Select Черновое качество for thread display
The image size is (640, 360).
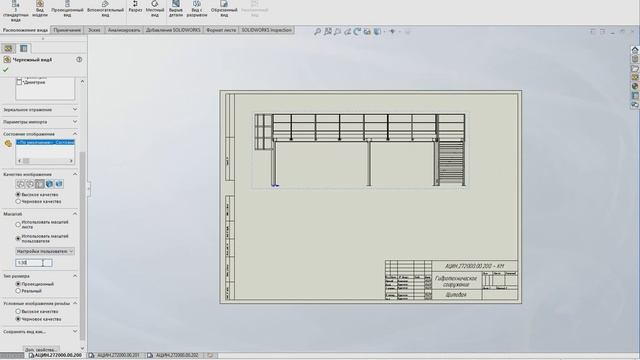pos(18,319)
